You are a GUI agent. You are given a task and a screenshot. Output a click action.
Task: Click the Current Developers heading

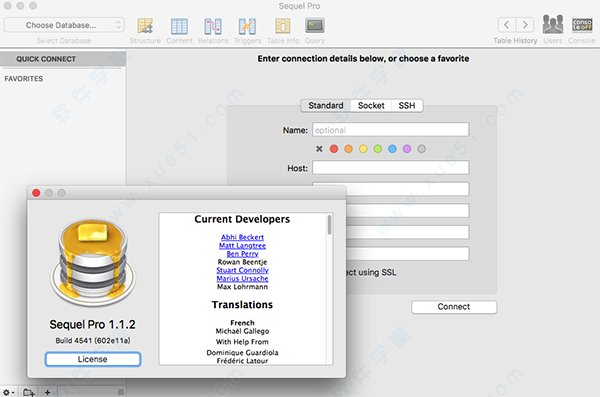pos(242,219)
